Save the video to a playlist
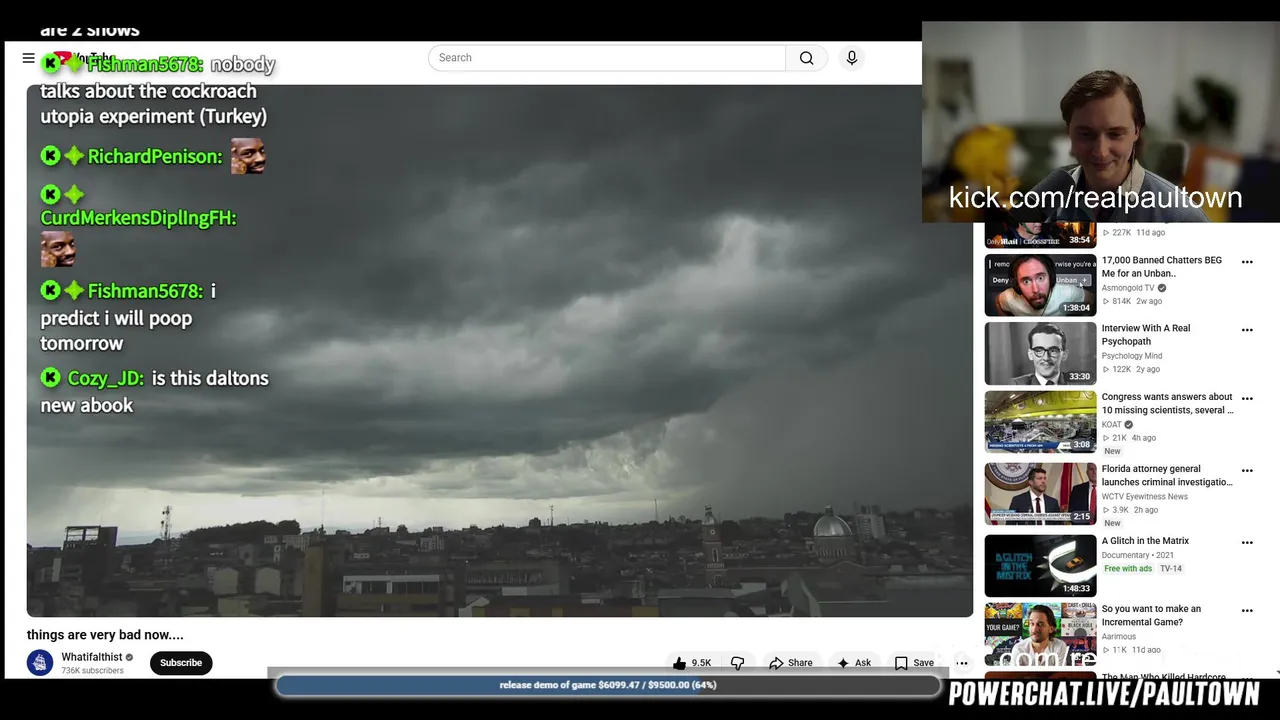 pyautogui.click(x=914, y=663)
